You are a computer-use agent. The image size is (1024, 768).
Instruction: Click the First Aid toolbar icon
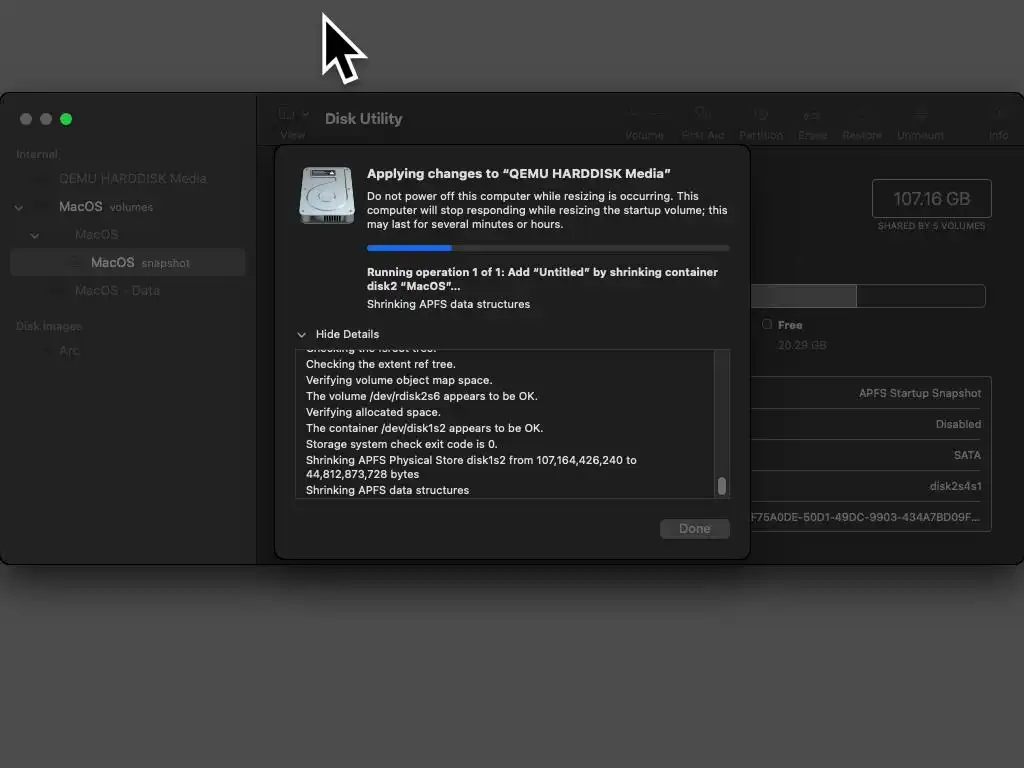(703, 113)
